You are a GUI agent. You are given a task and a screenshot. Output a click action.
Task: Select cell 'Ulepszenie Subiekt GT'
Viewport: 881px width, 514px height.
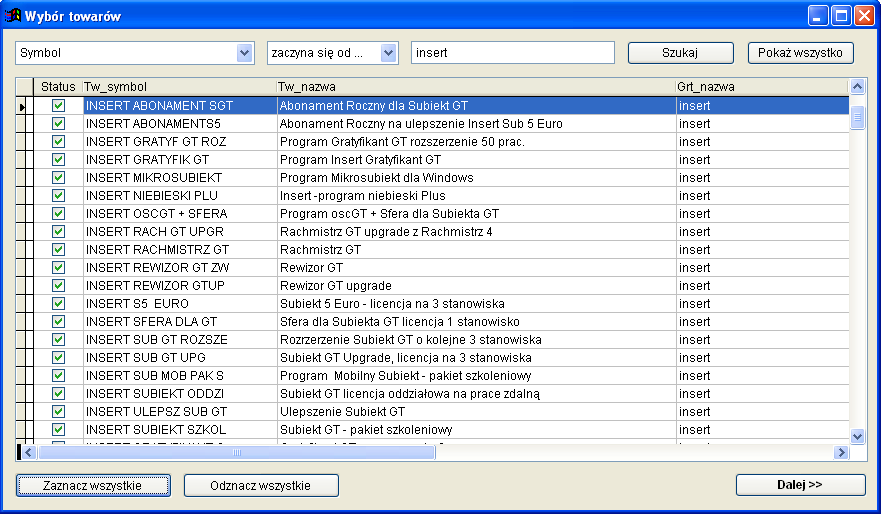pos(476,411)
